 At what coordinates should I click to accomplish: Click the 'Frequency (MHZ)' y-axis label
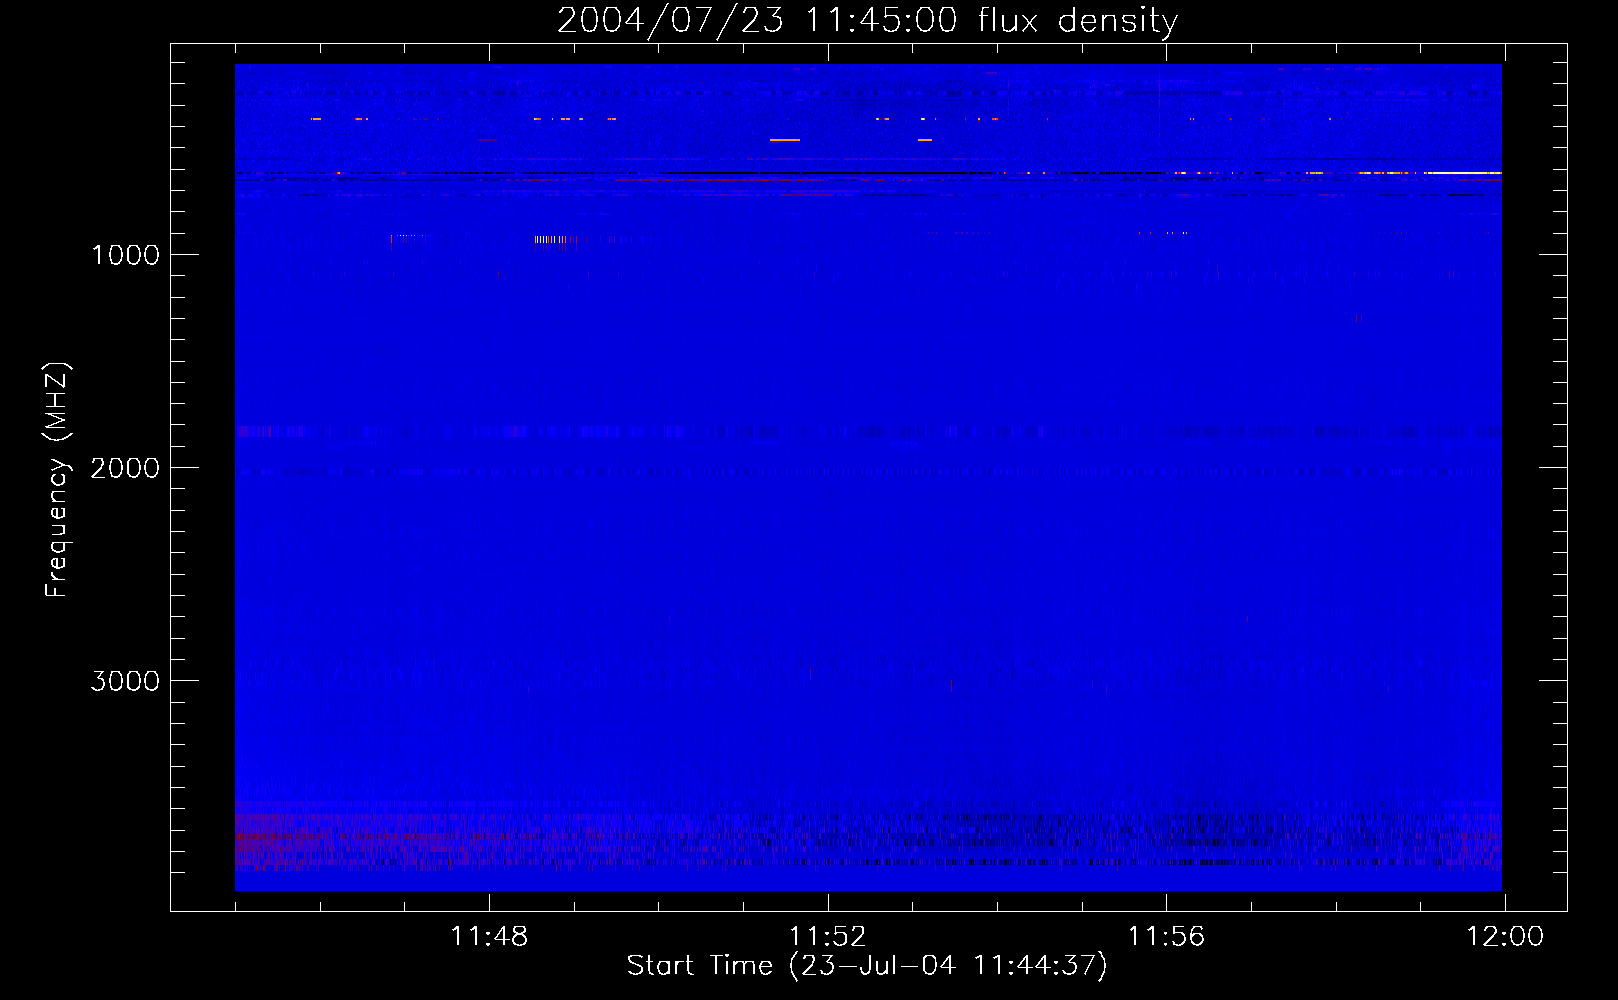pos(58,480)
